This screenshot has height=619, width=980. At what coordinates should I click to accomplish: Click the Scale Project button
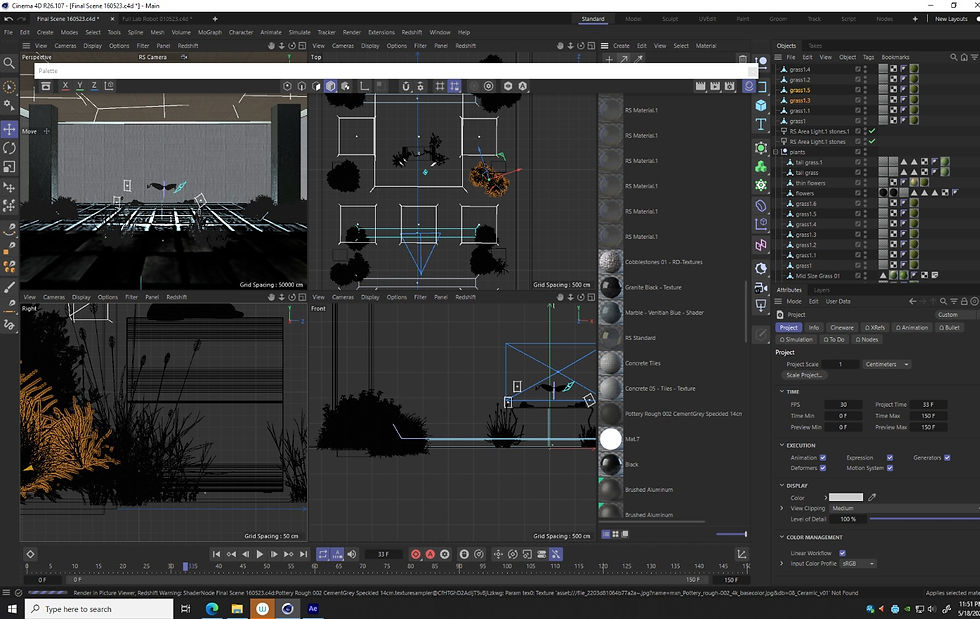(x=804, y=375)
